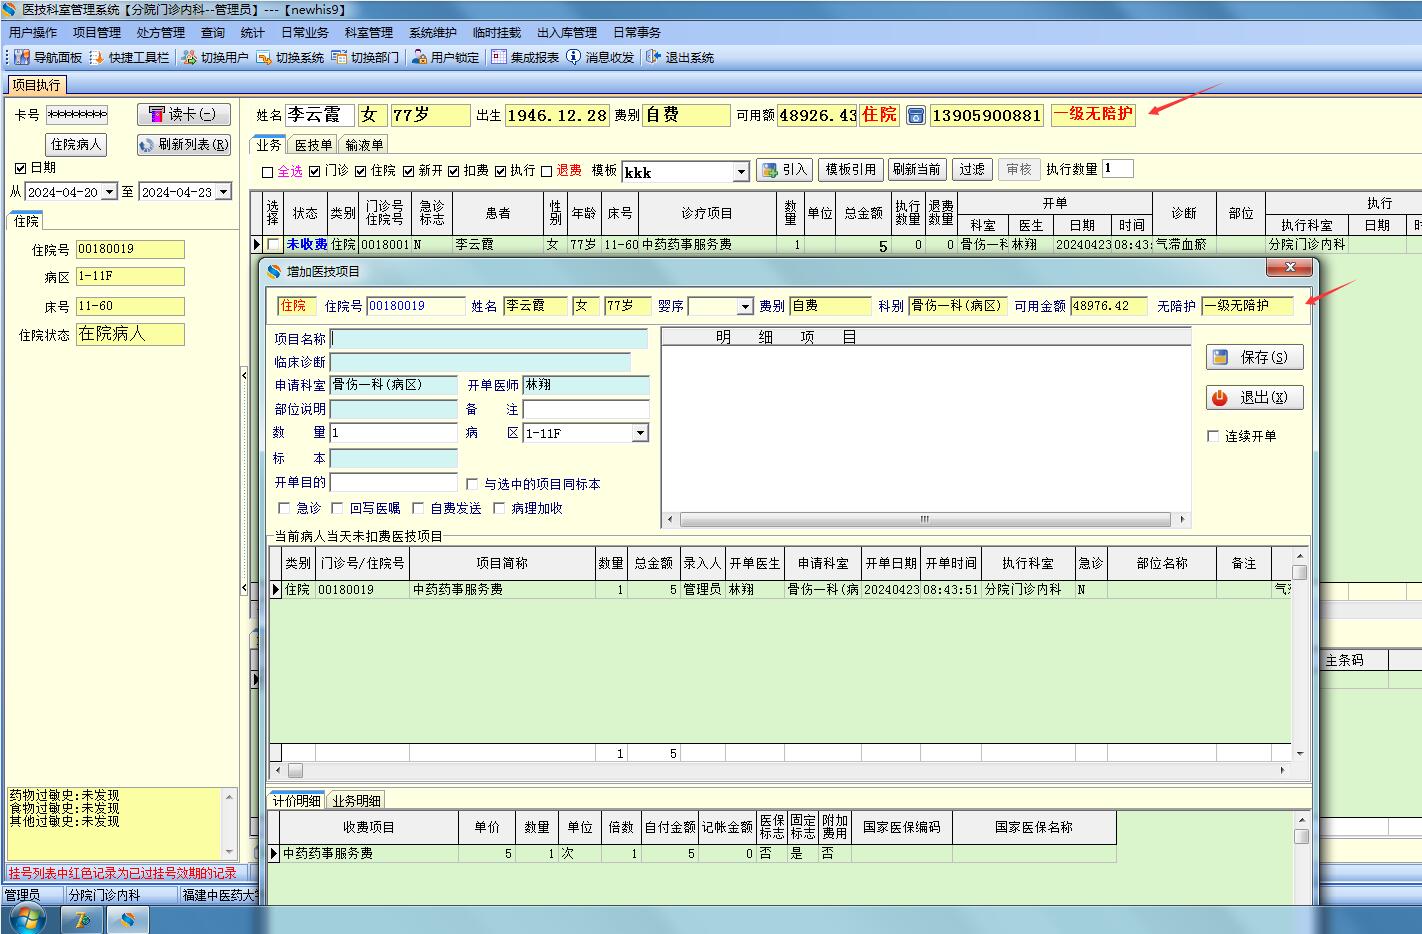The image size is (1422, 934).
Task: Open the Windows Start menu
Action: tap(27, 919)
